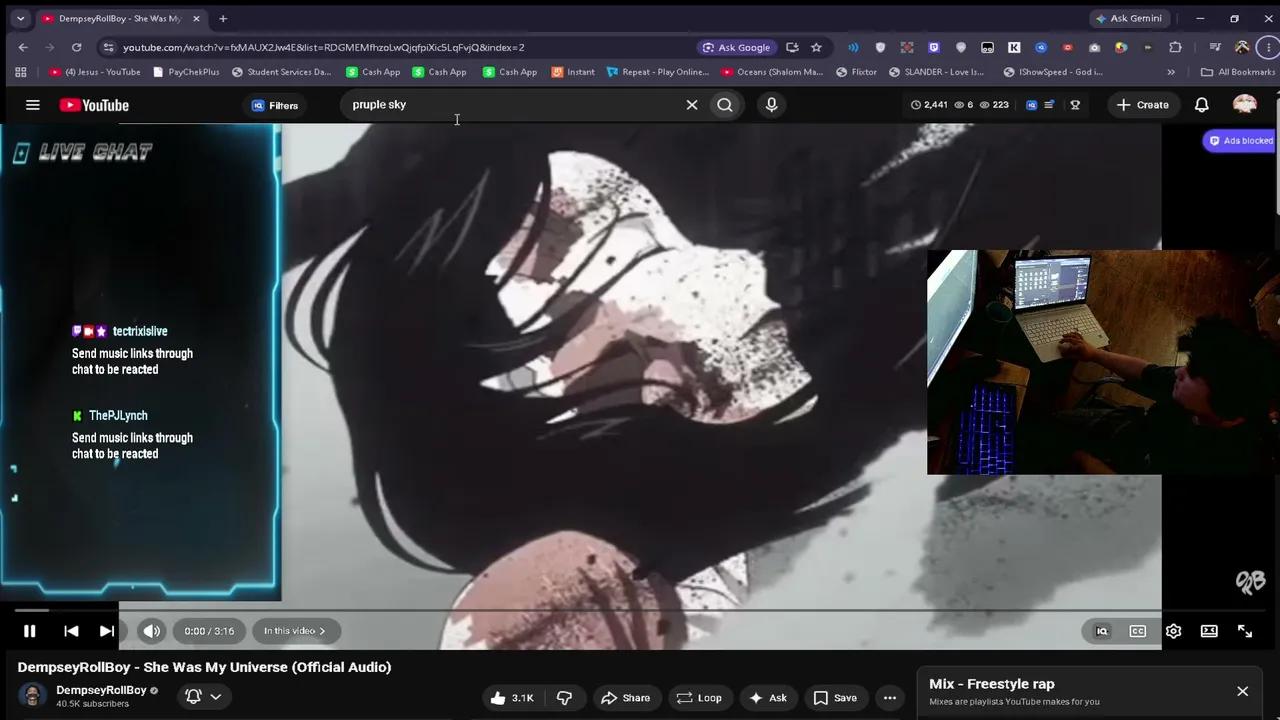
Task: Open the 'Jesus - YouTube' bookmark
Action: 95,72
